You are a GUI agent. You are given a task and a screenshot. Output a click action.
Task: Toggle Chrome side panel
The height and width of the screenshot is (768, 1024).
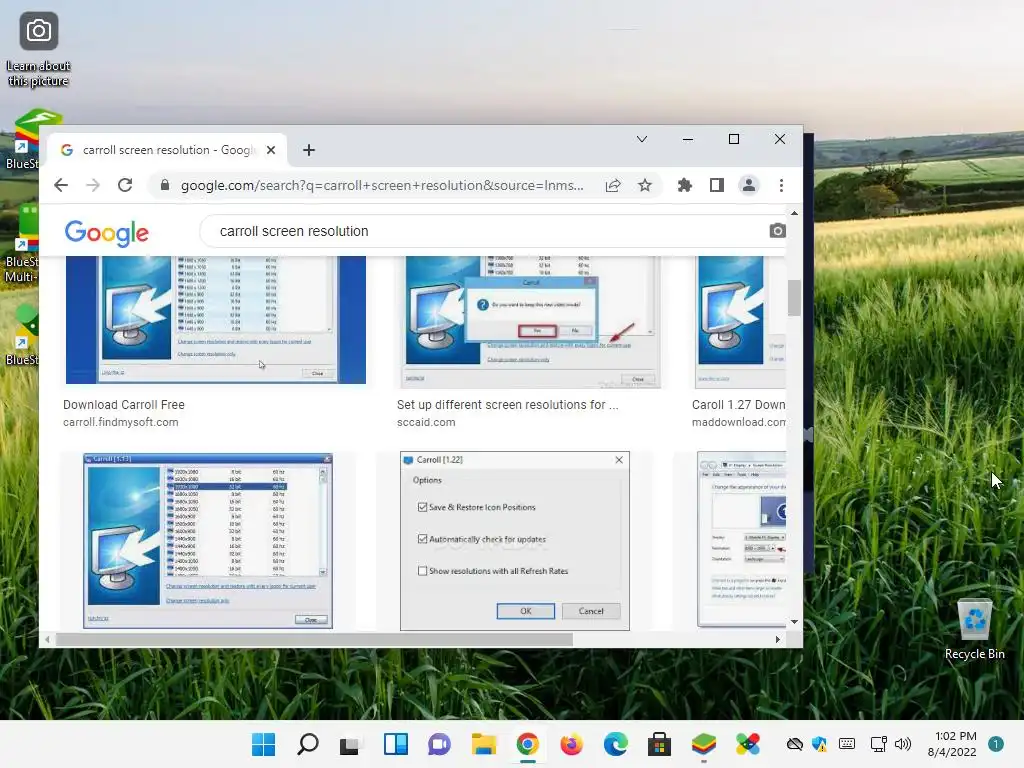[716, 185]
